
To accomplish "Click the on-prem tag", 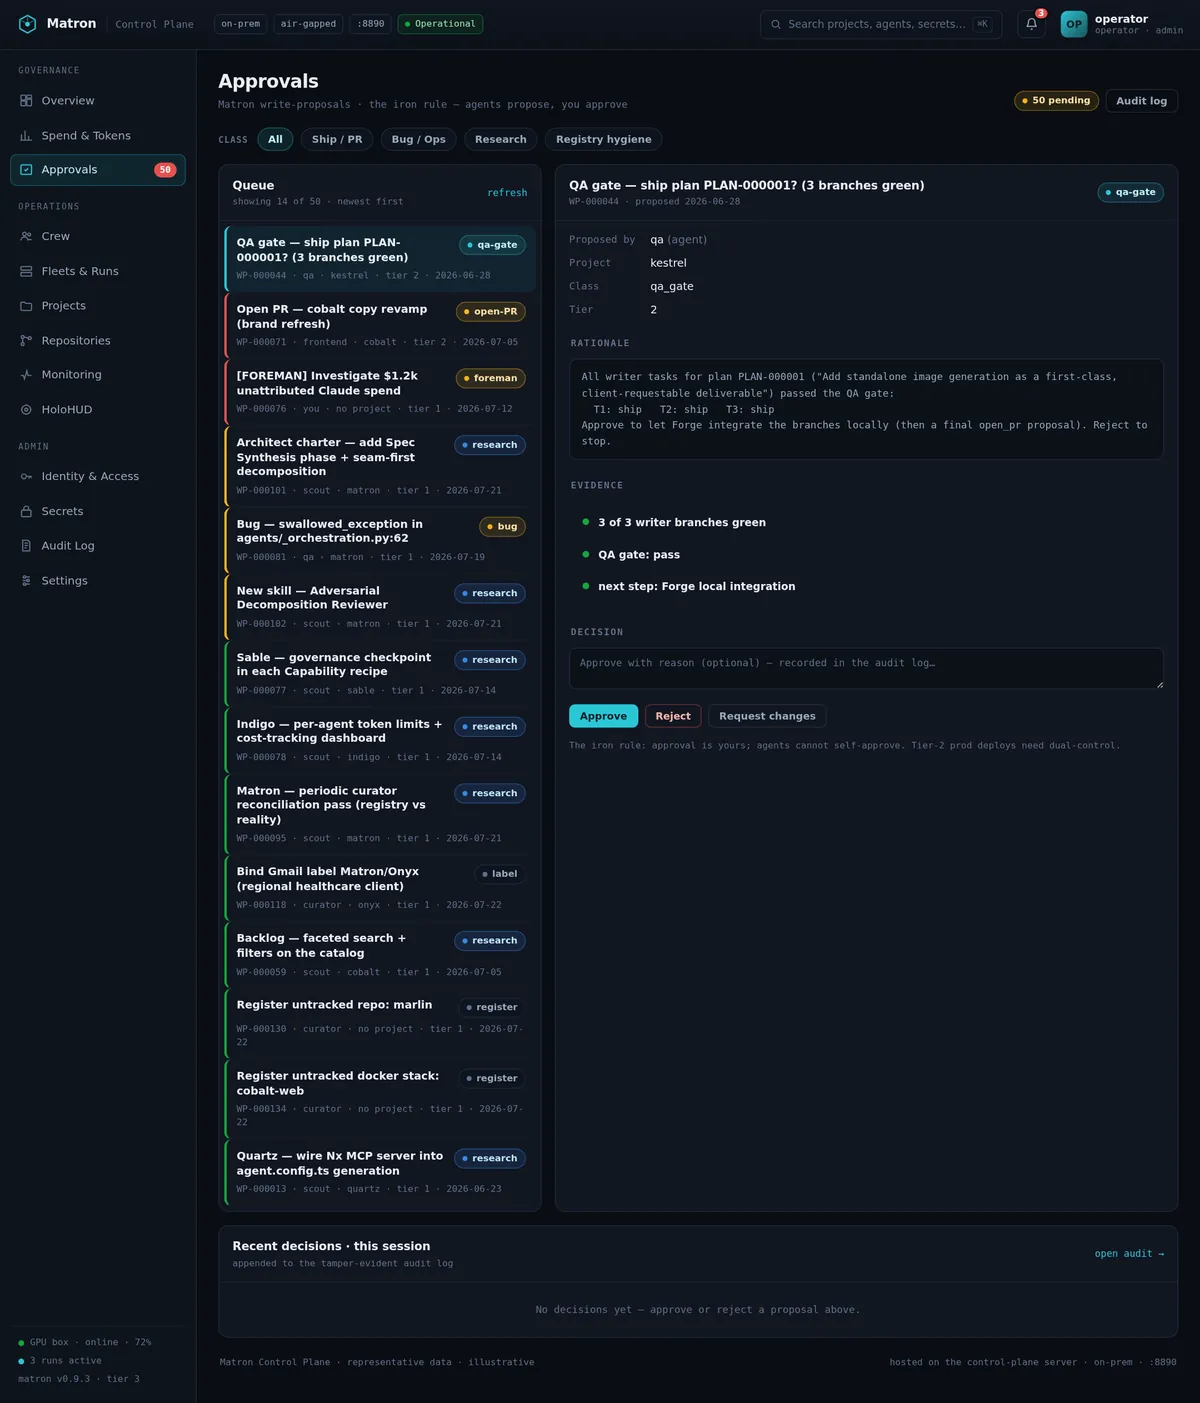I will pos(241,24).
